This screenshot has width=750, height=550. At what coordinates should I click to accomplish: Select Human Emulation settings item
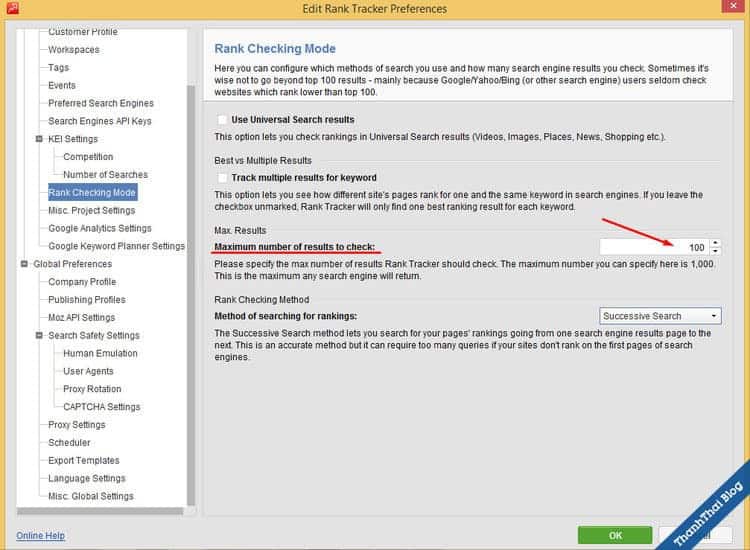100,353
